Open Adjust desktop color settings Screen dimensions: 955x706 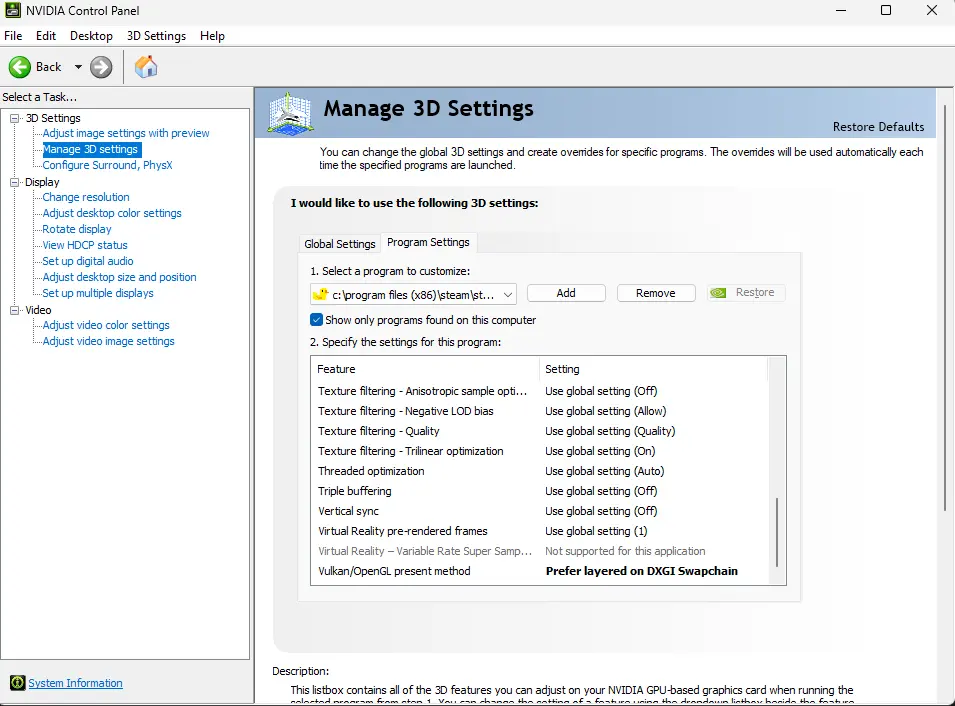[112, 213]
